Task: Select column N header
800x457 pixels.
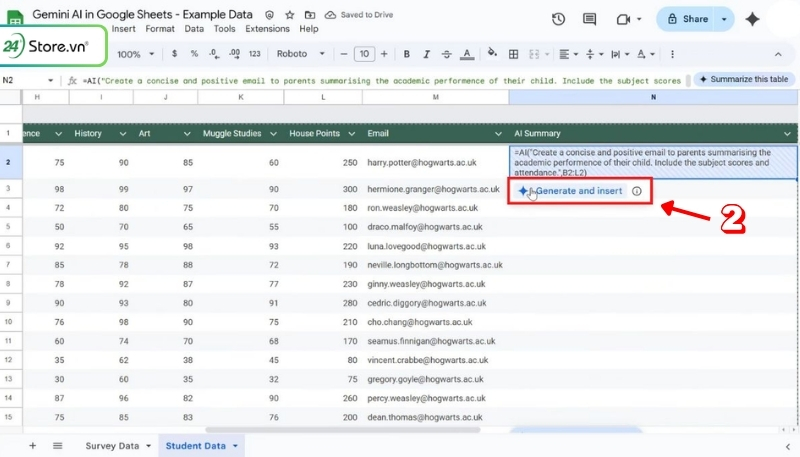Action: pyautogui.click(x=653, y=97)
